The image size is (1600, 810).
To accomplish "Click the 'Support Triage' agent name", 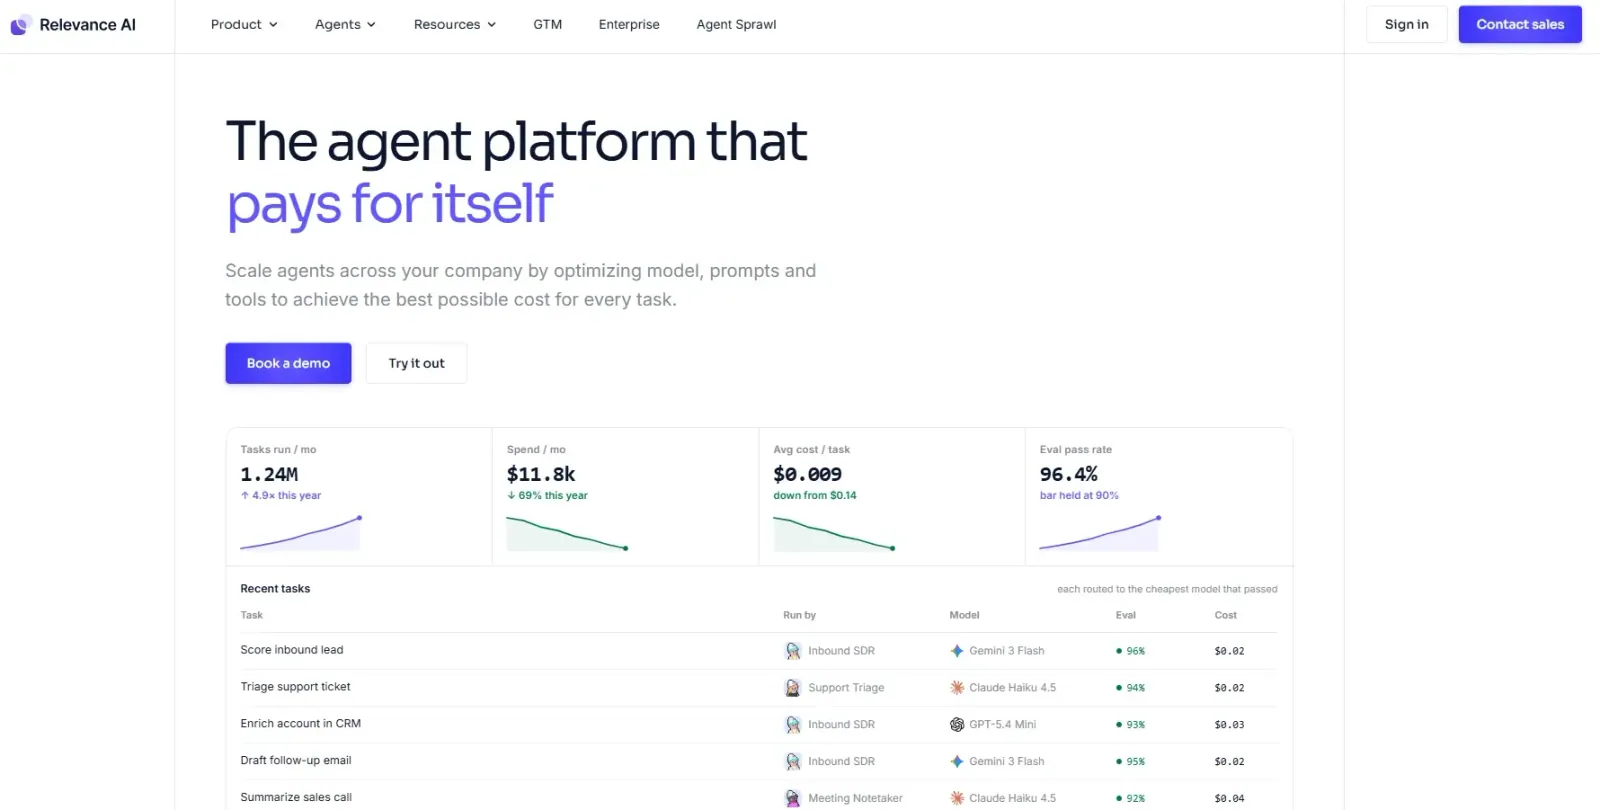I will (x=846, y=688).
